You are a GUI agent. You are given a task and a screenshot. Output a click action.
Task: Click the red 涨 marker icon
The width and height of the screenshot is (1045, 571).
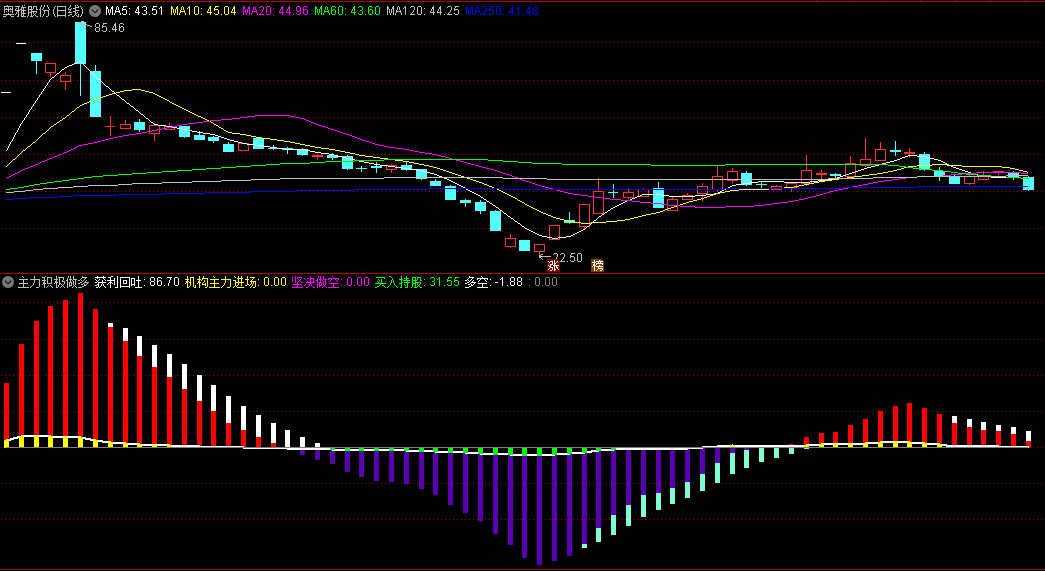553,265
